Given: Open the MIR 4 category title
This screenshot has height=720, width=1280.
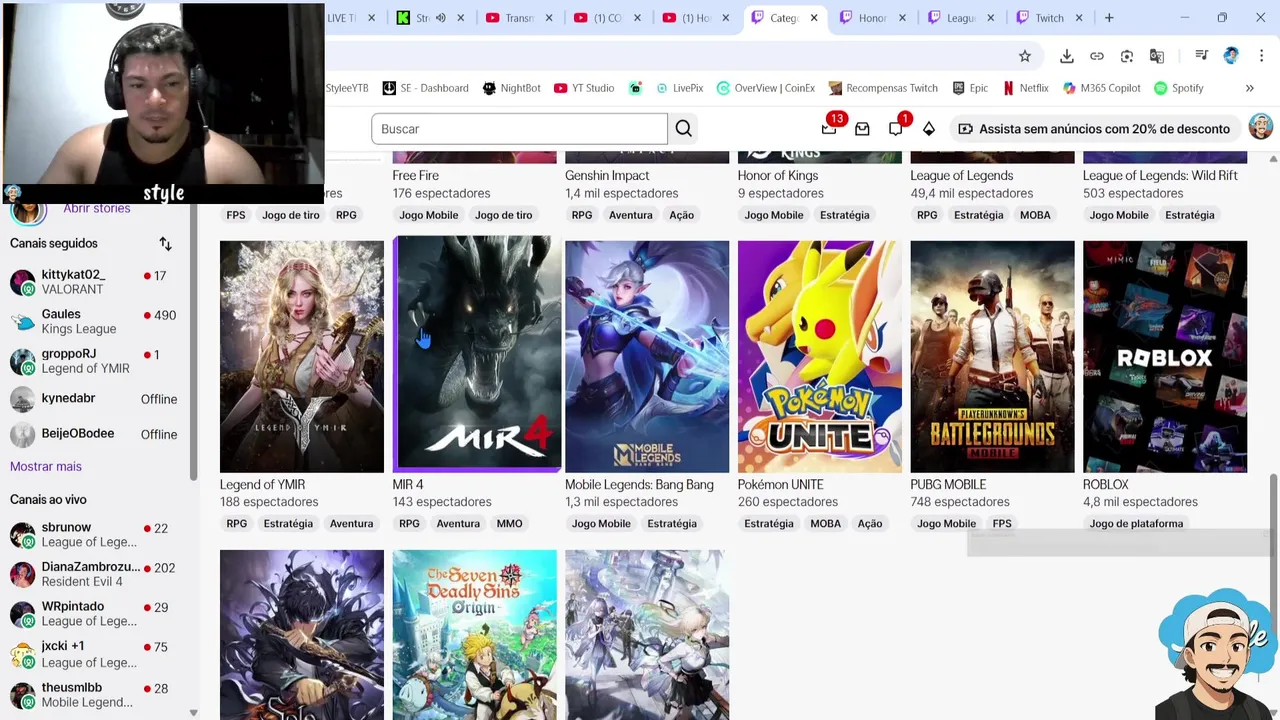Looking at the screenshot, I should (408, 485).
